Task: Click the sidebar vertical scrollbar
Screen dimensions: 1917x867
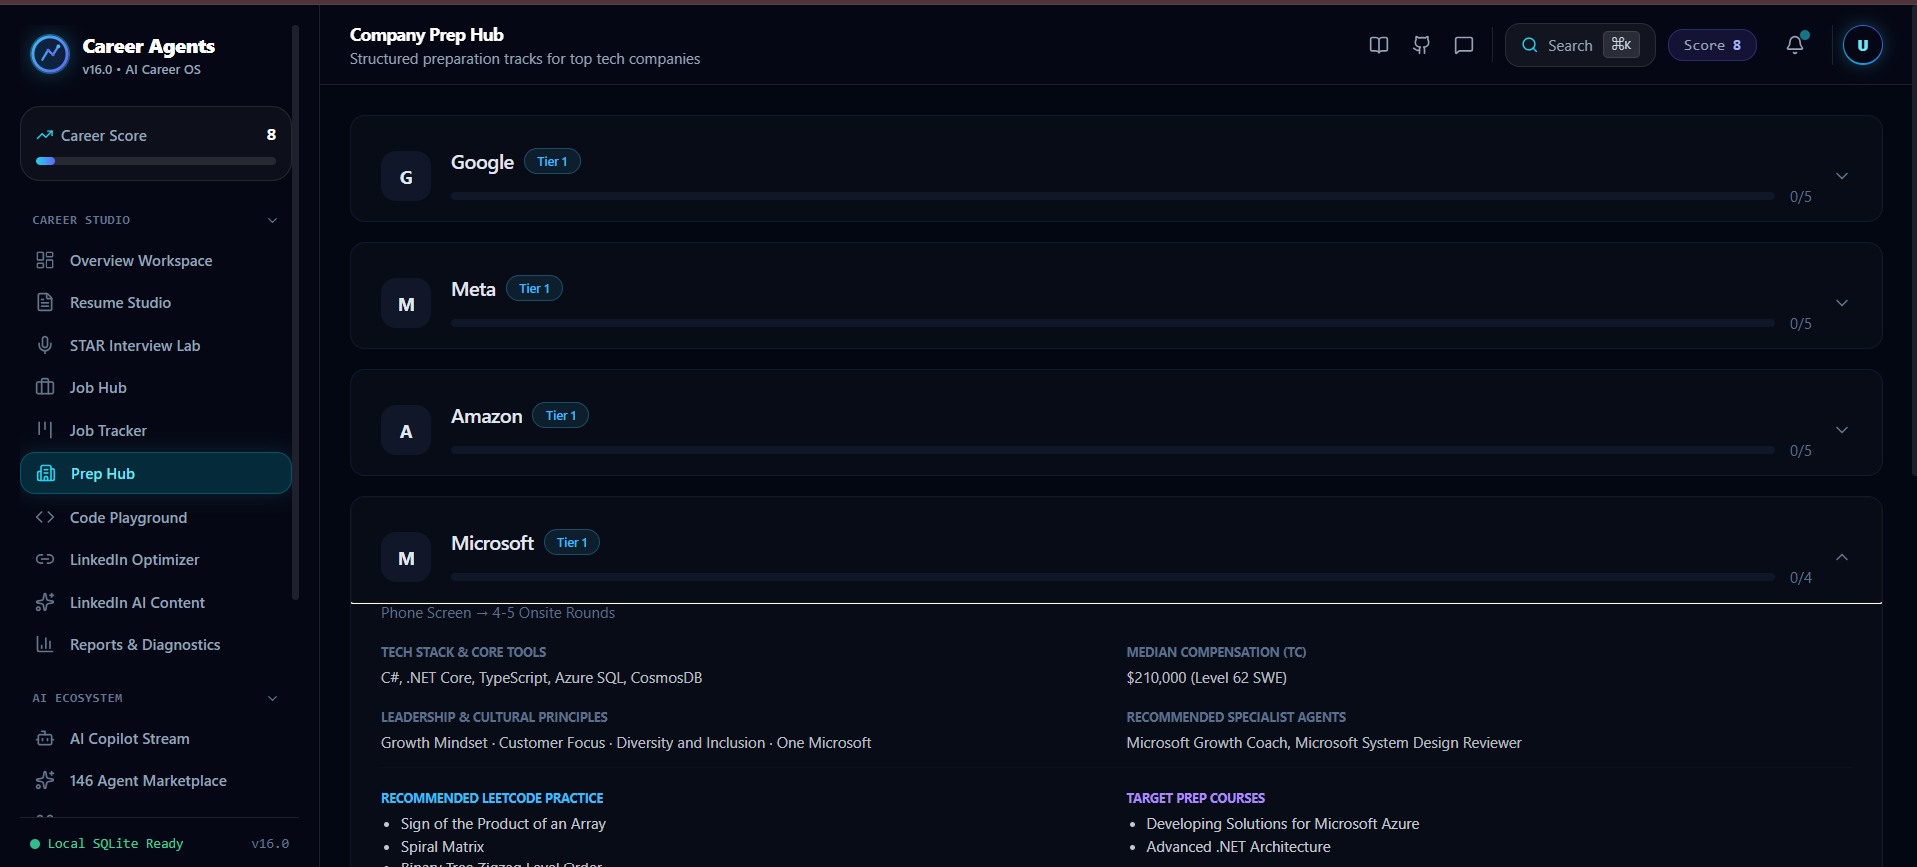Action: 295,312
